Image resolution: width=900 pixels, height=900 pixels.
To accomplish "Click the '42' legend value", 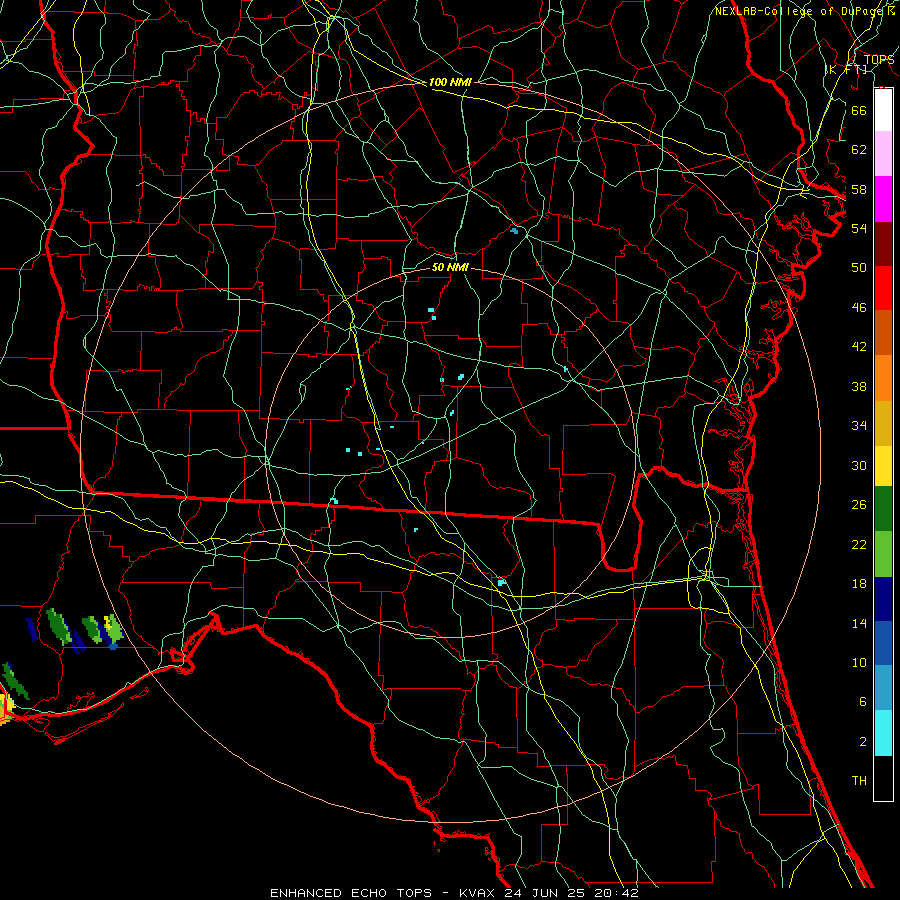I will pyautogui.click(x=859, y=347).
